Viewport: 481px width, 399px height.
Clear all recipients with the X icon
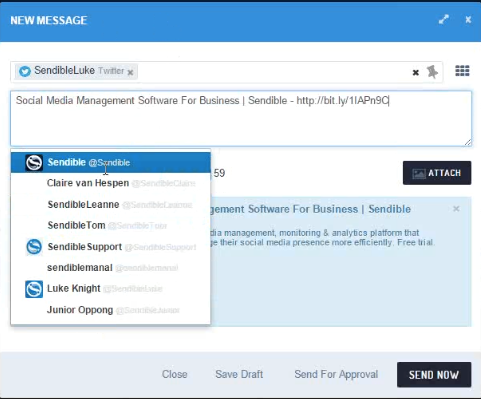tap(416, 72)
